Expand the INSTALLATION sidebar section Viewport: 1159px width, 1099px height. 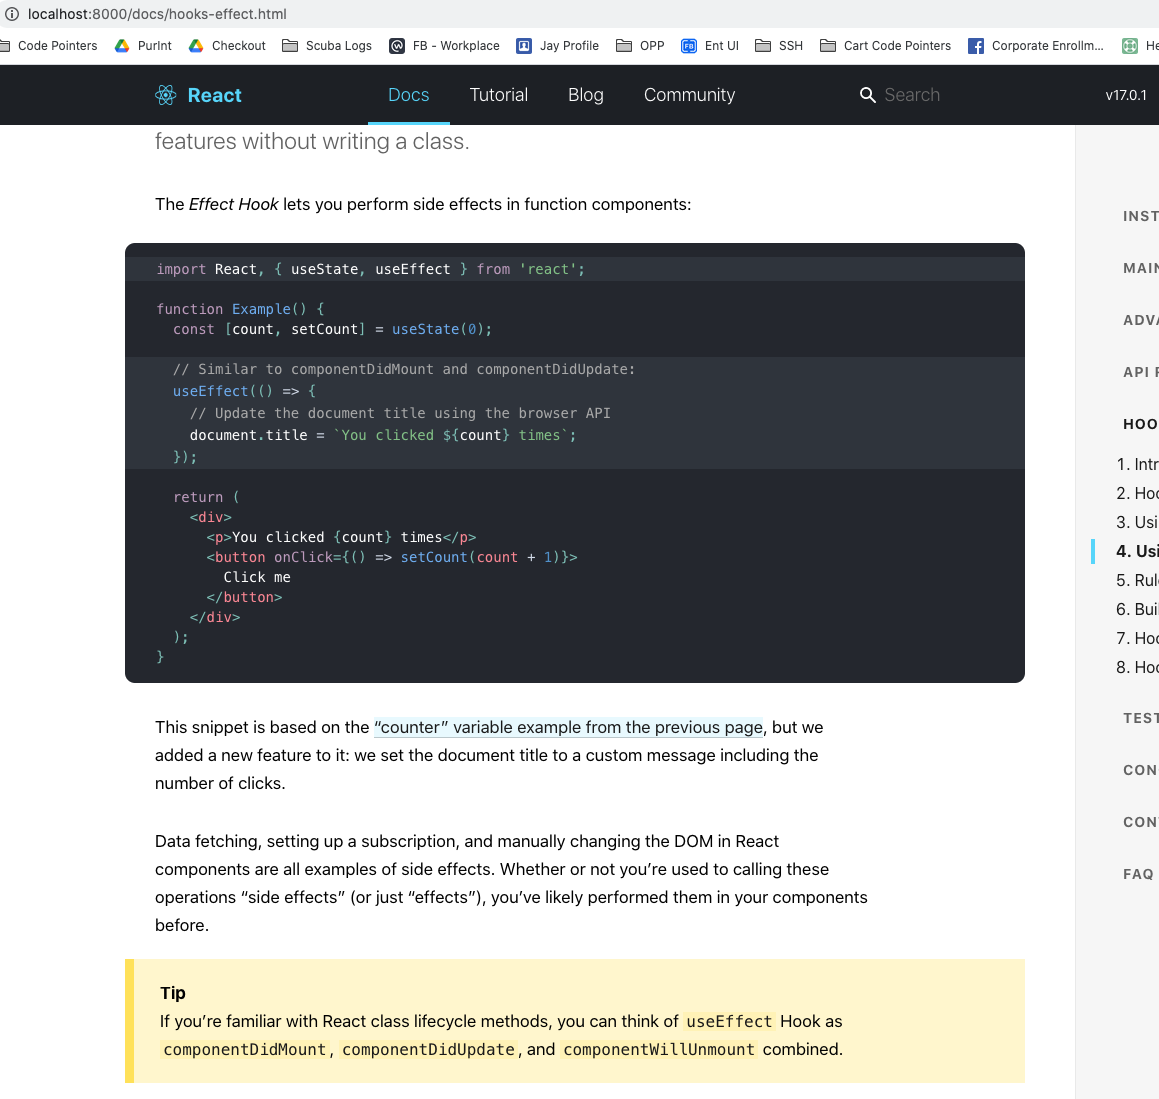point(1141,216)
